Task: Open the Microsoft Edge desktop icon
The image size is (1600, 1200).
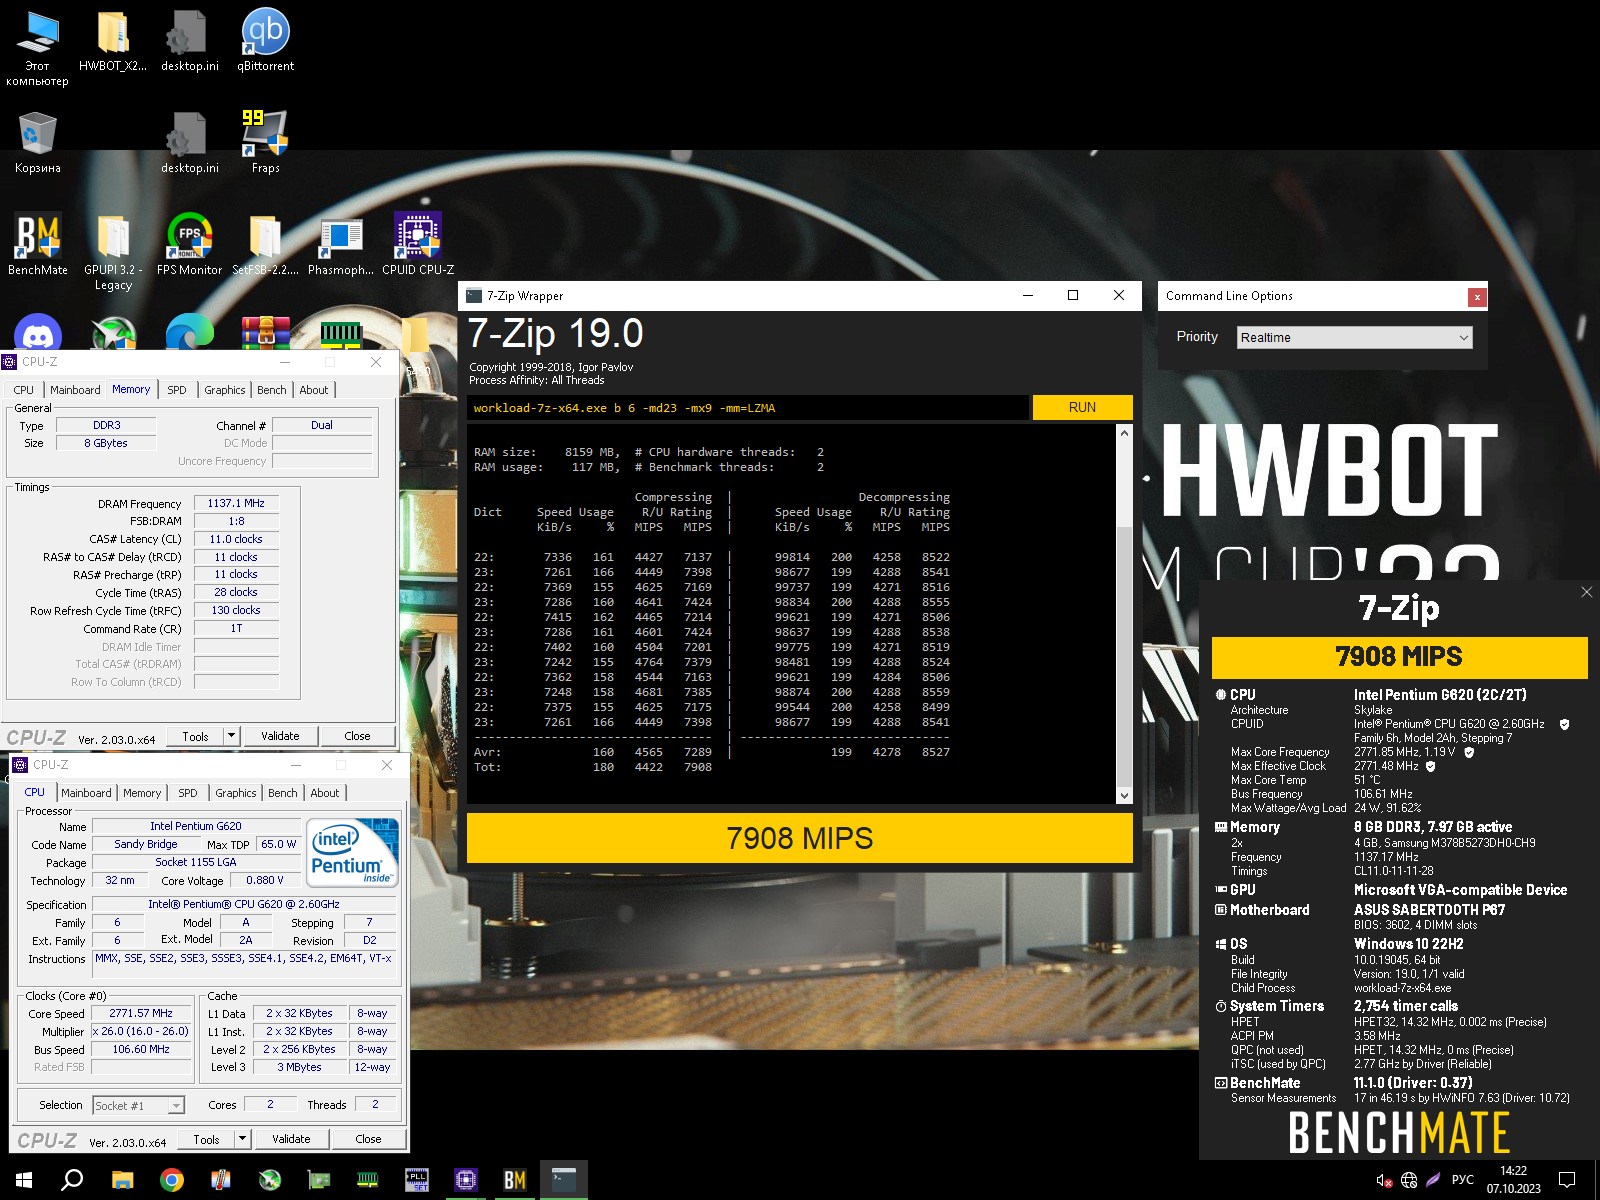Action: [x=189, y=333]
